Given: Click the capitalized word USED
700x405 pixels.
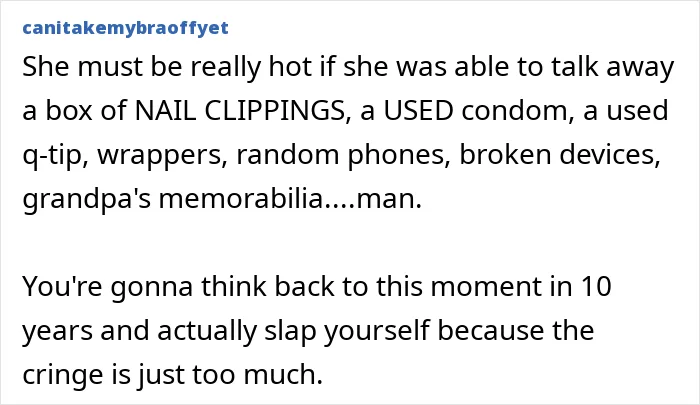Looking at the screenshot, I should tap(418, 110).
